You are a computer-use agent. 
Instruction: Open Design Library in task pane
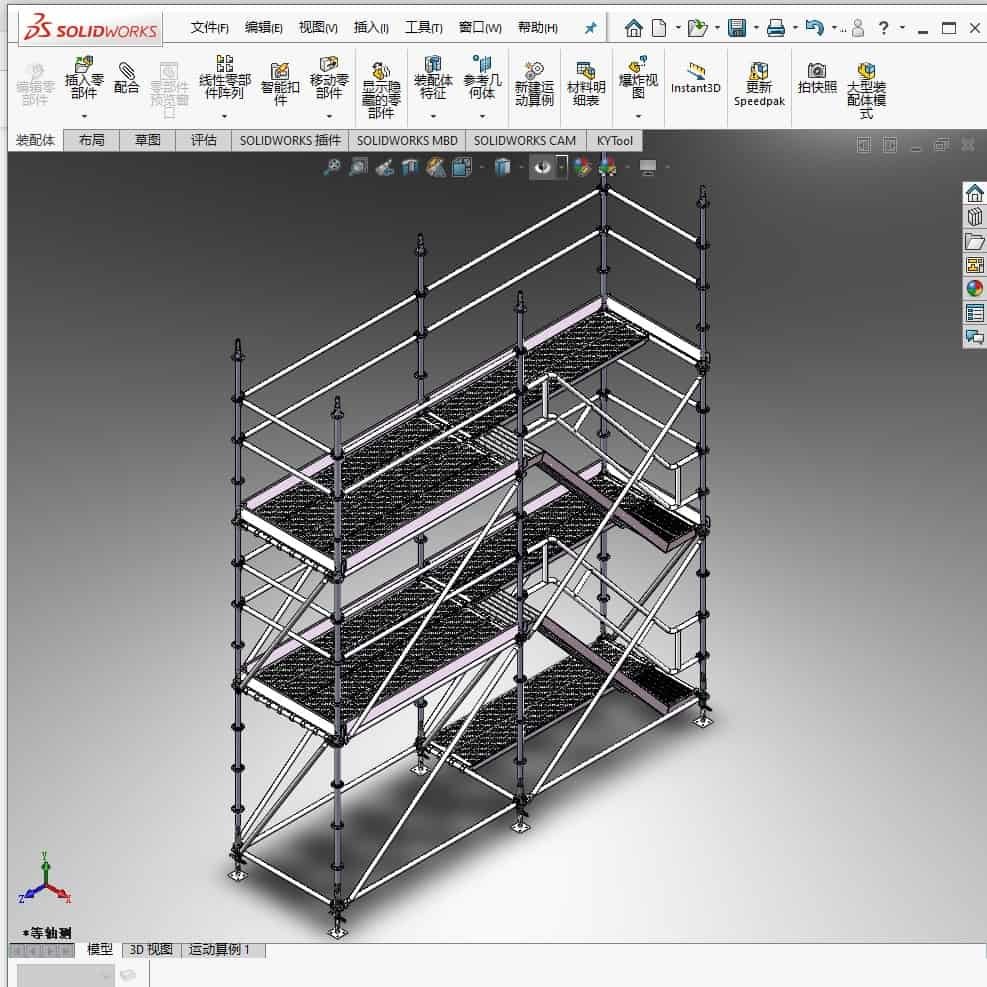974,217
